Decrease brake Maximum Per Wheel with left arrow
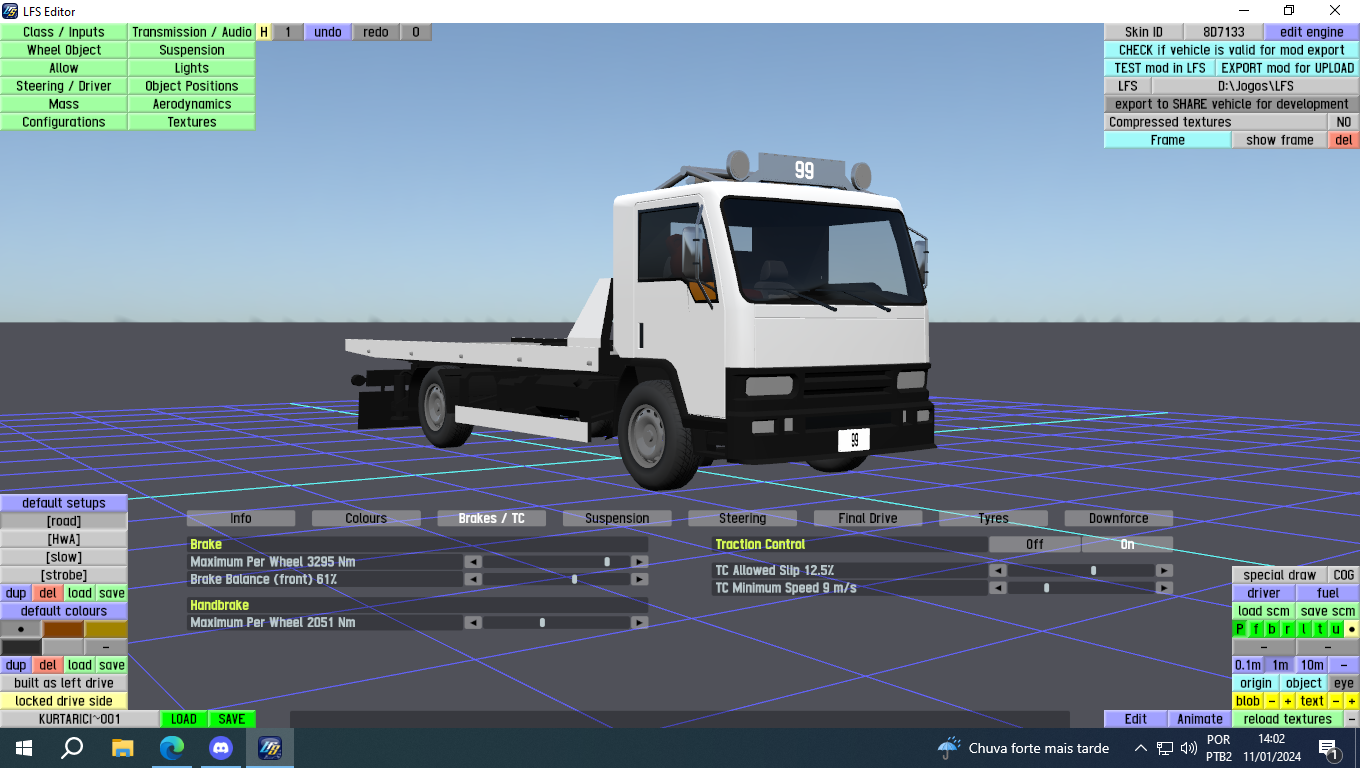This screenshot has width=1360, height=768. click(x=473, y=562)
